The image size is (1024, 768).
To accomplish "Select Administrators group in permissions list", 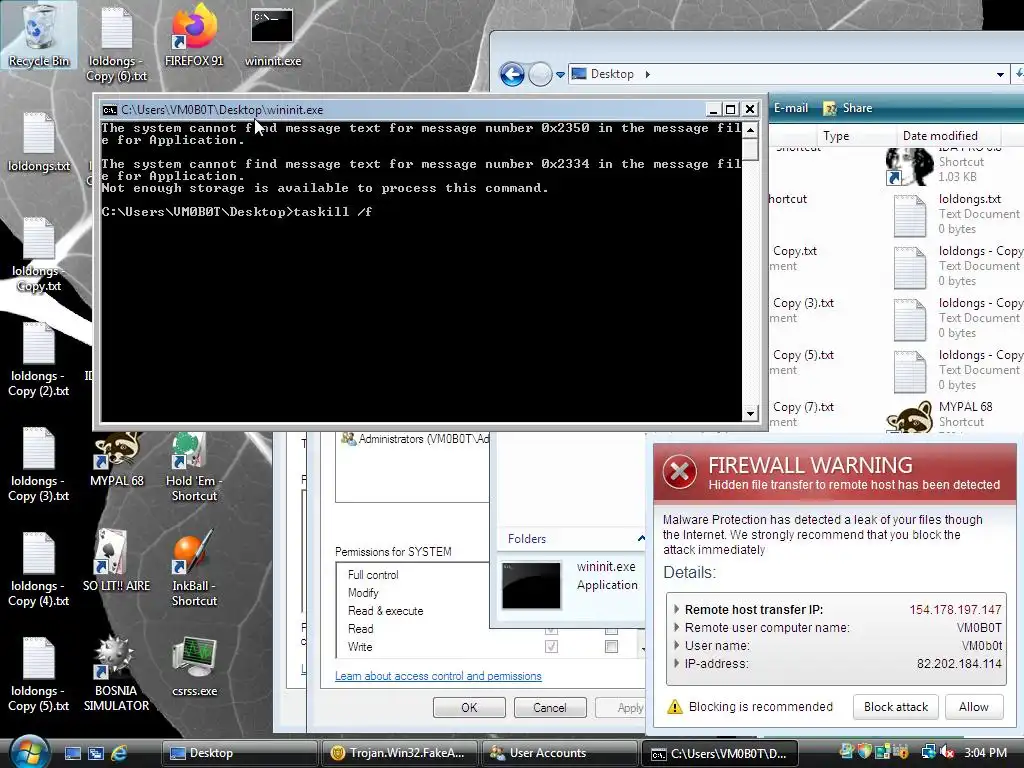I will pyautogui.click(x=415, y=439).
